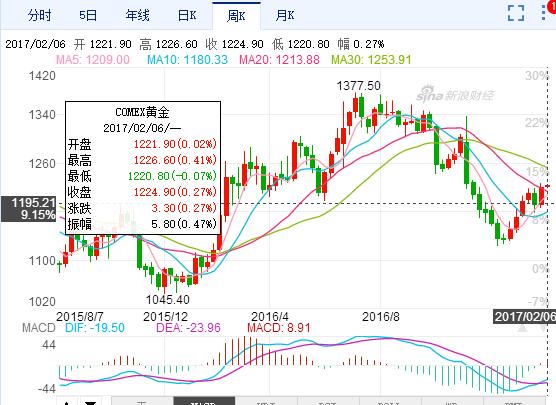This screenshot has width=556, height=405.
Task: Open the 年线 yearly chart tab
Action: coord(137,15)
